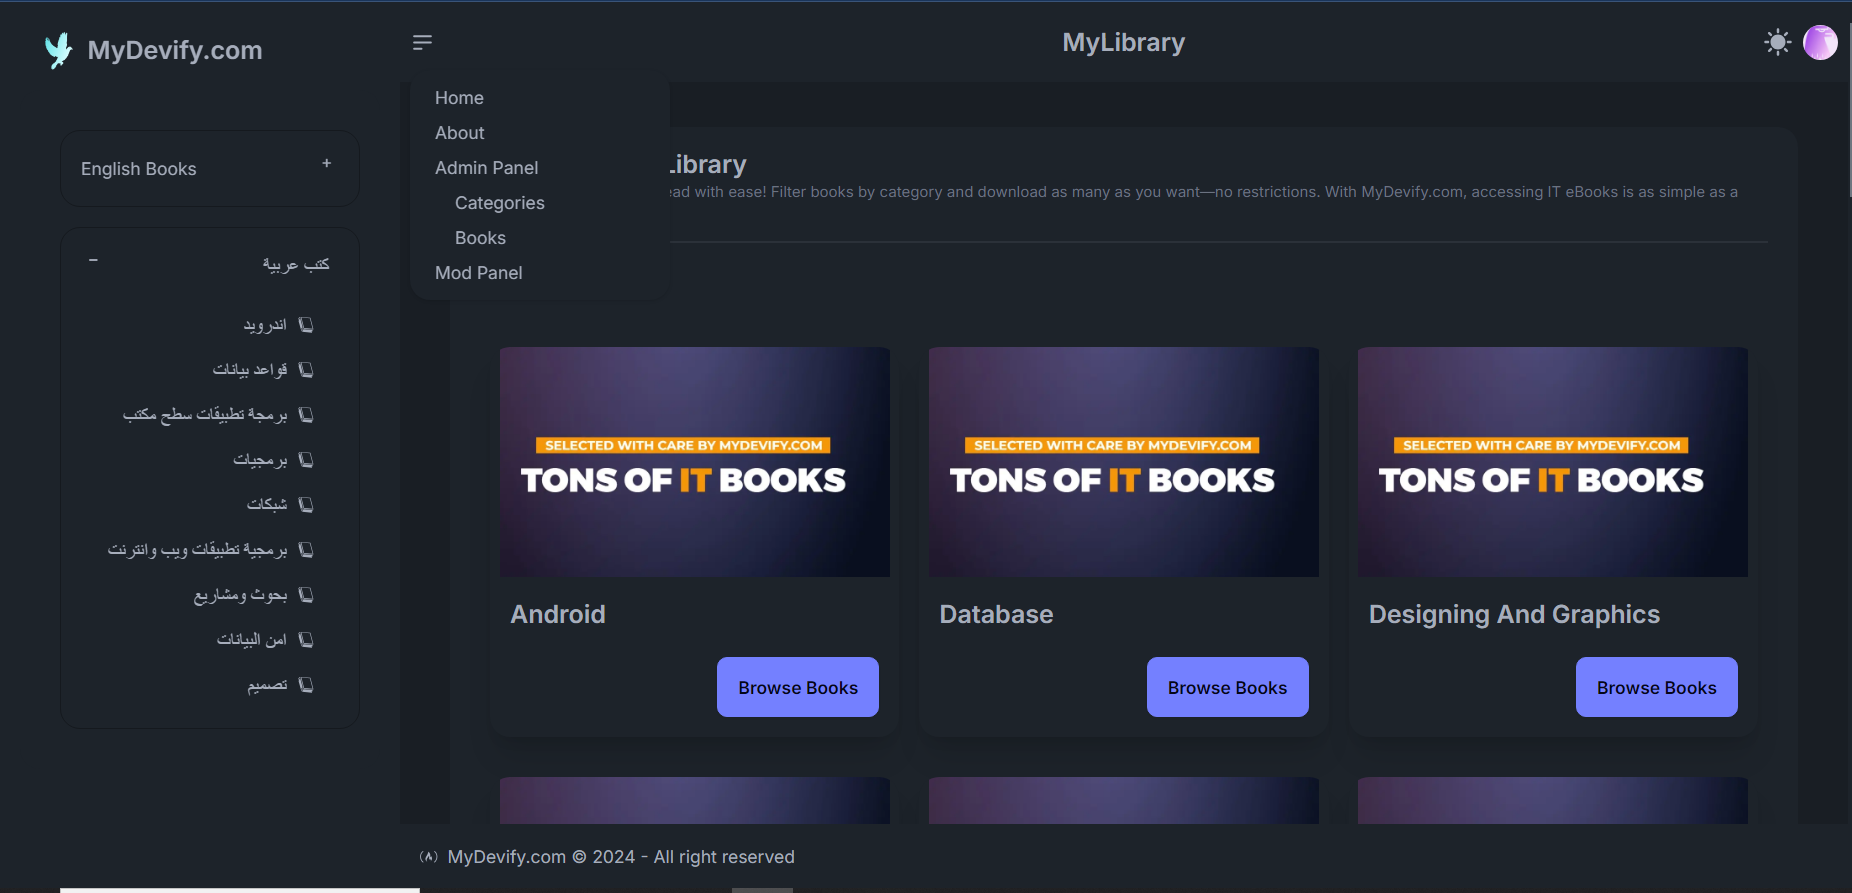
Task: Click the MyDevify bird logo icon
Action: point(59,50)
